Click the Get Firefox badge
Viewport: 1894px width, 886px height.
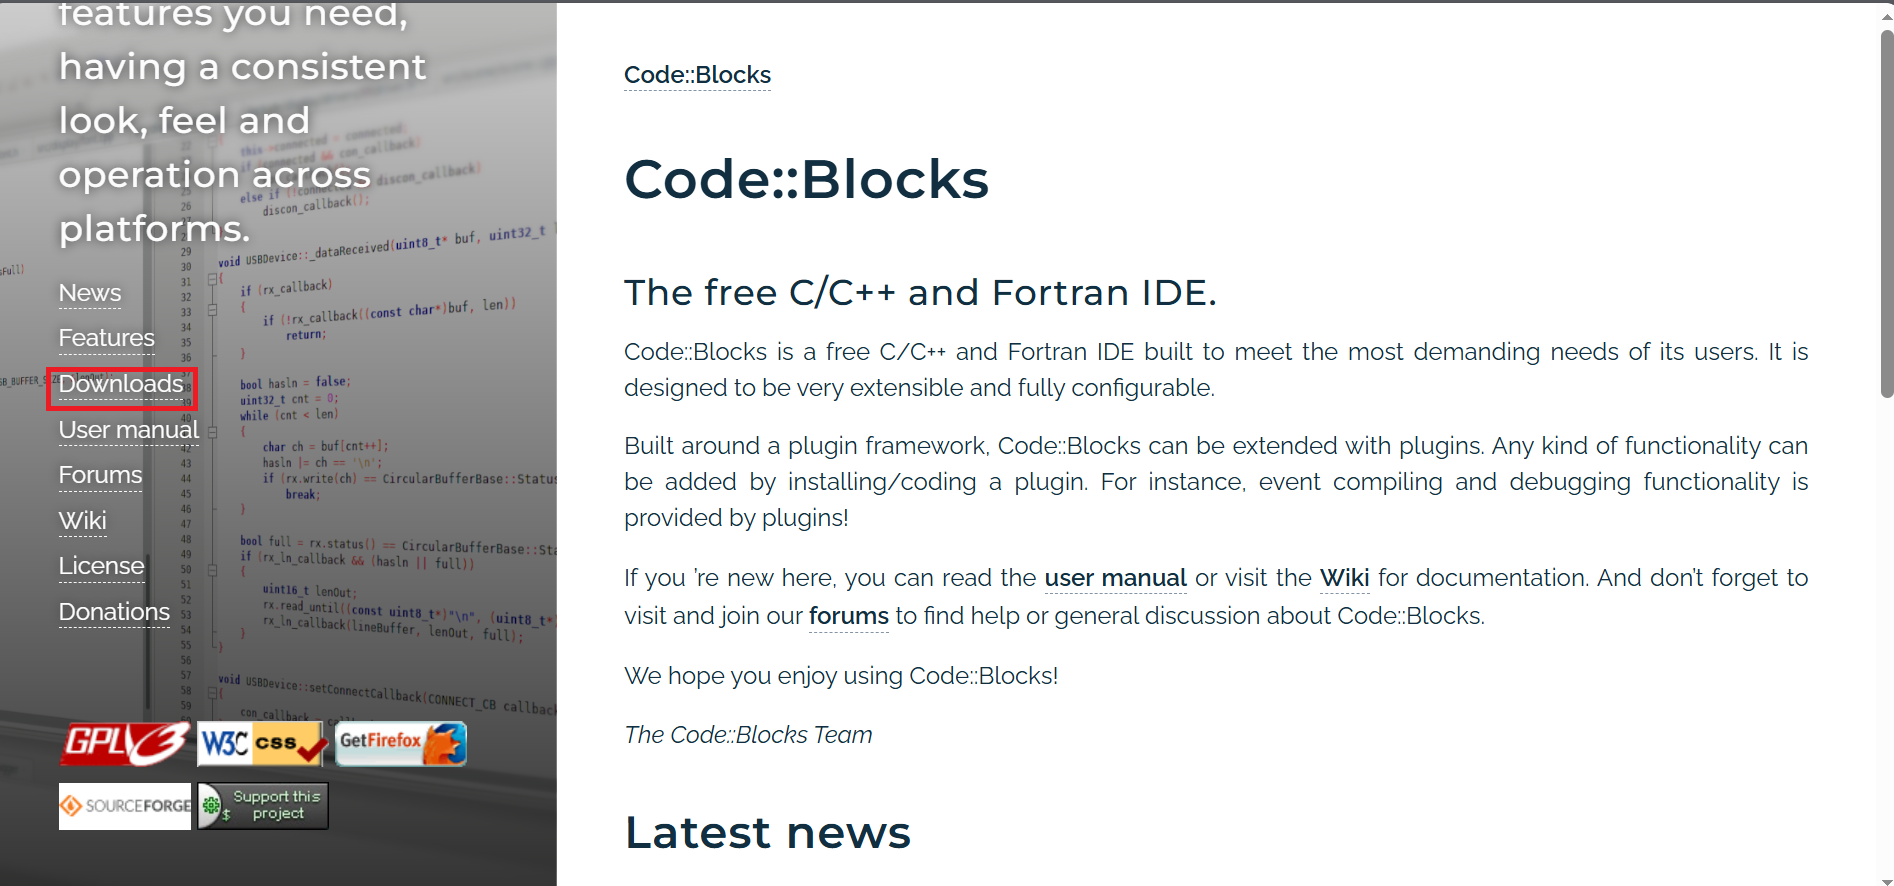click(x=400, y=743)
